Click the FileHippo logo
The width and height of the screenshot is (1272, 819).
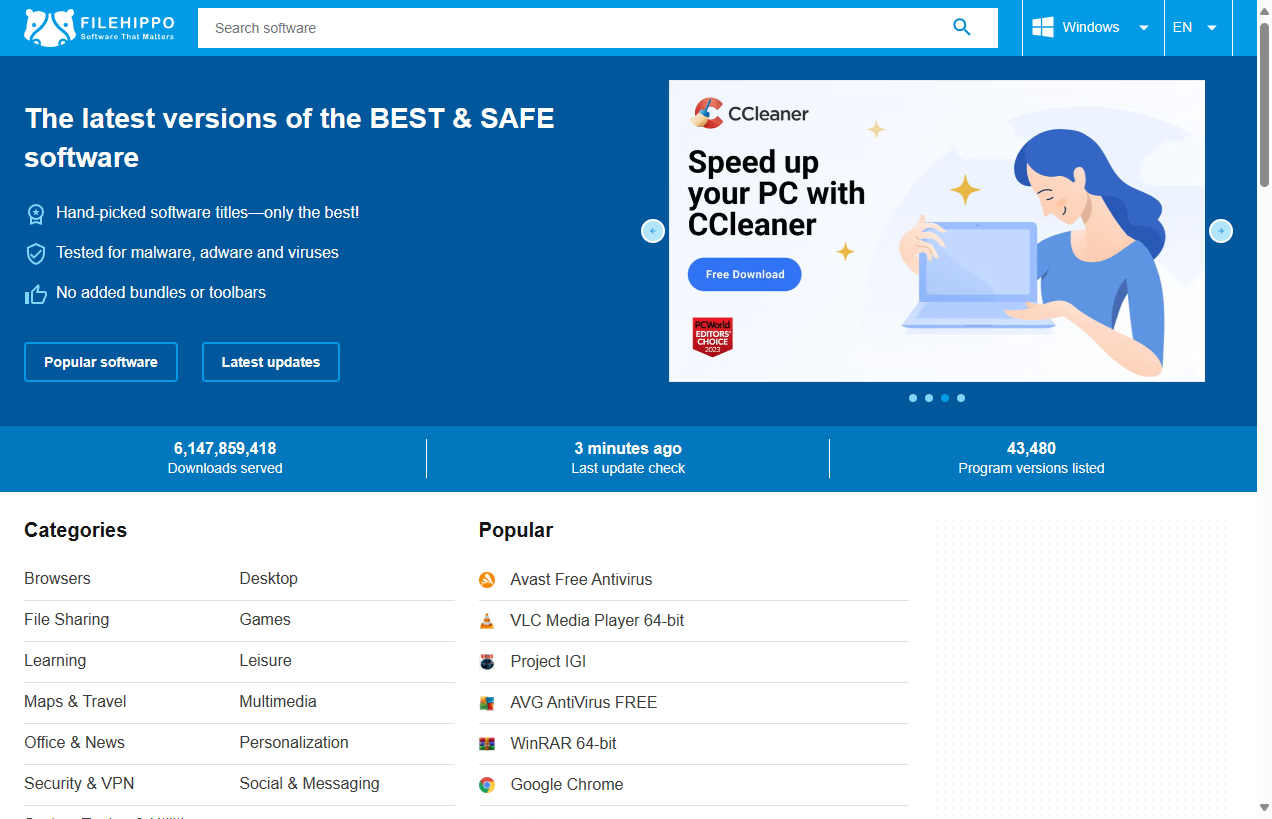pos(99,28)
